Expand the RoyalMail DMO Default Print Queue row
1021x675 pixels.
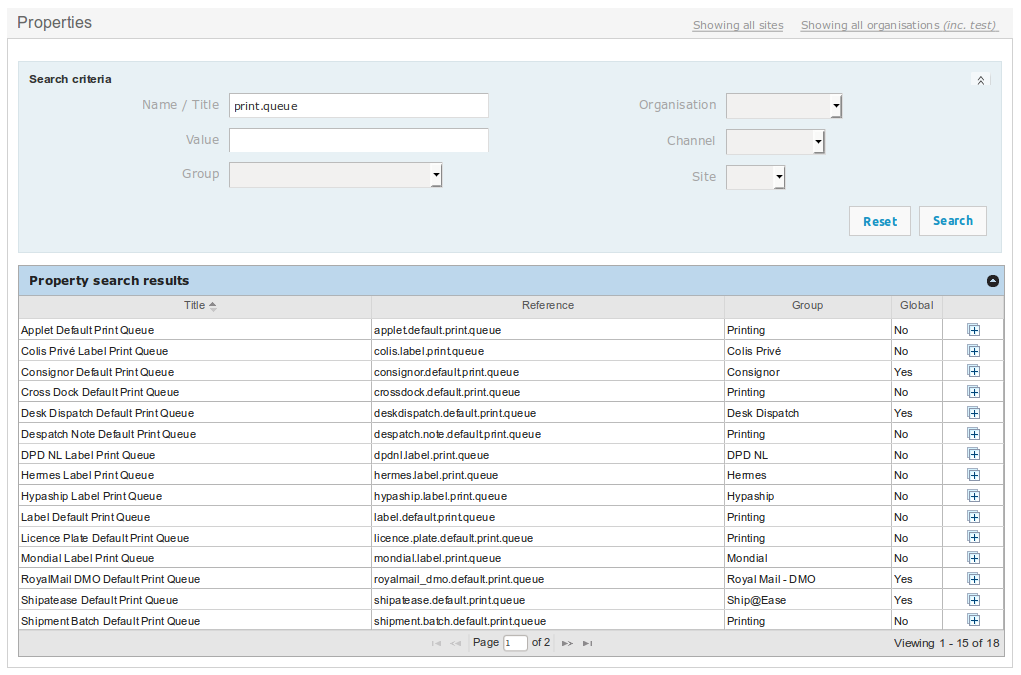coord(973,579)
